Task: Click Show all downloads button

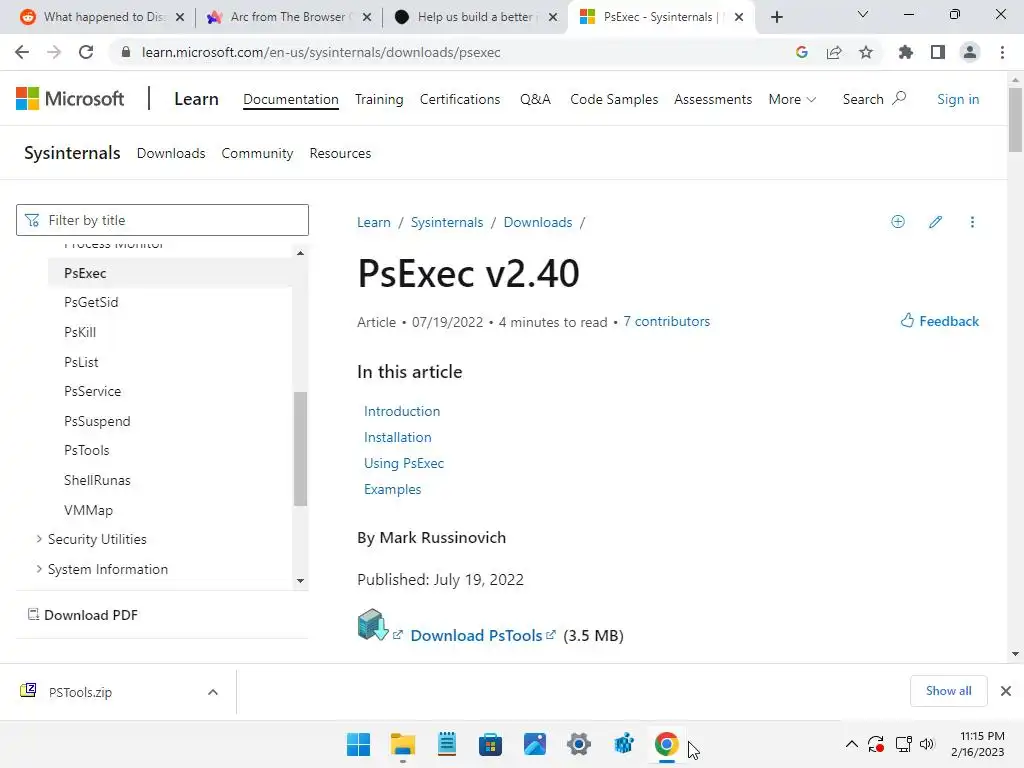Action: point(948,691)
